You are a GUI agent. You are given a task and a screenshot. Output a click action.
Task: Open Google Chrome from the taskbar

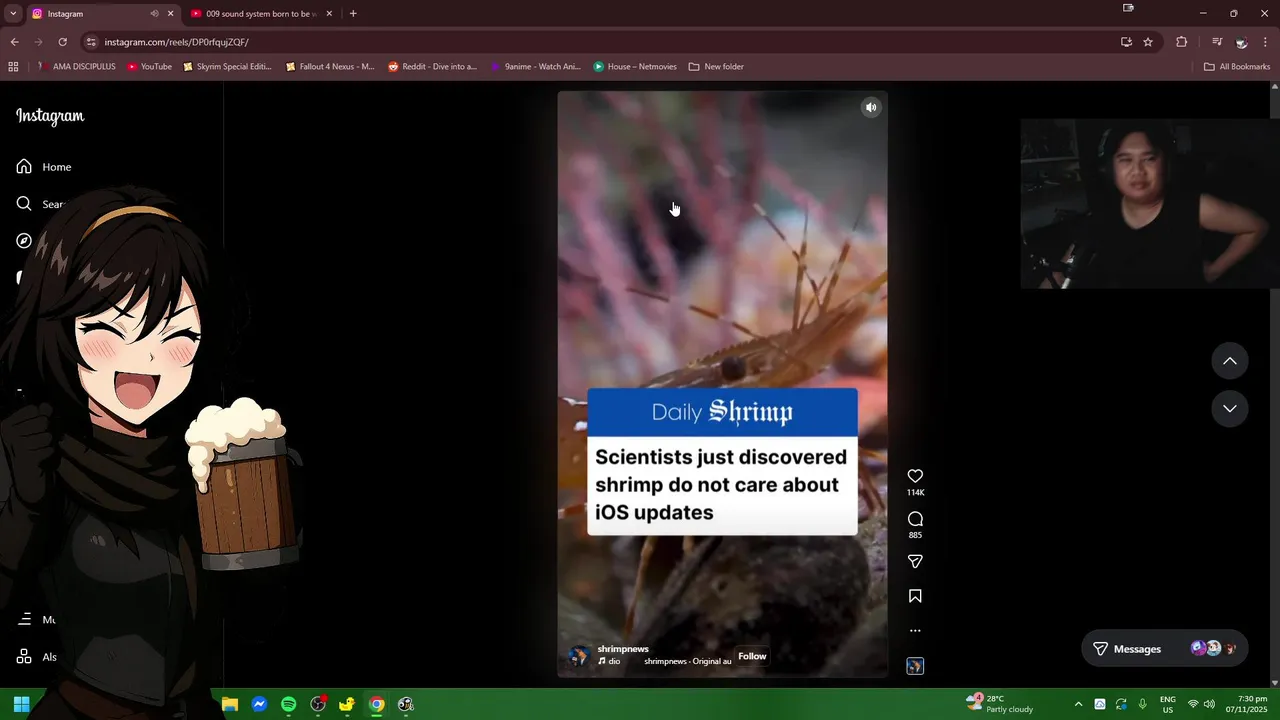(x=376, y=704)
